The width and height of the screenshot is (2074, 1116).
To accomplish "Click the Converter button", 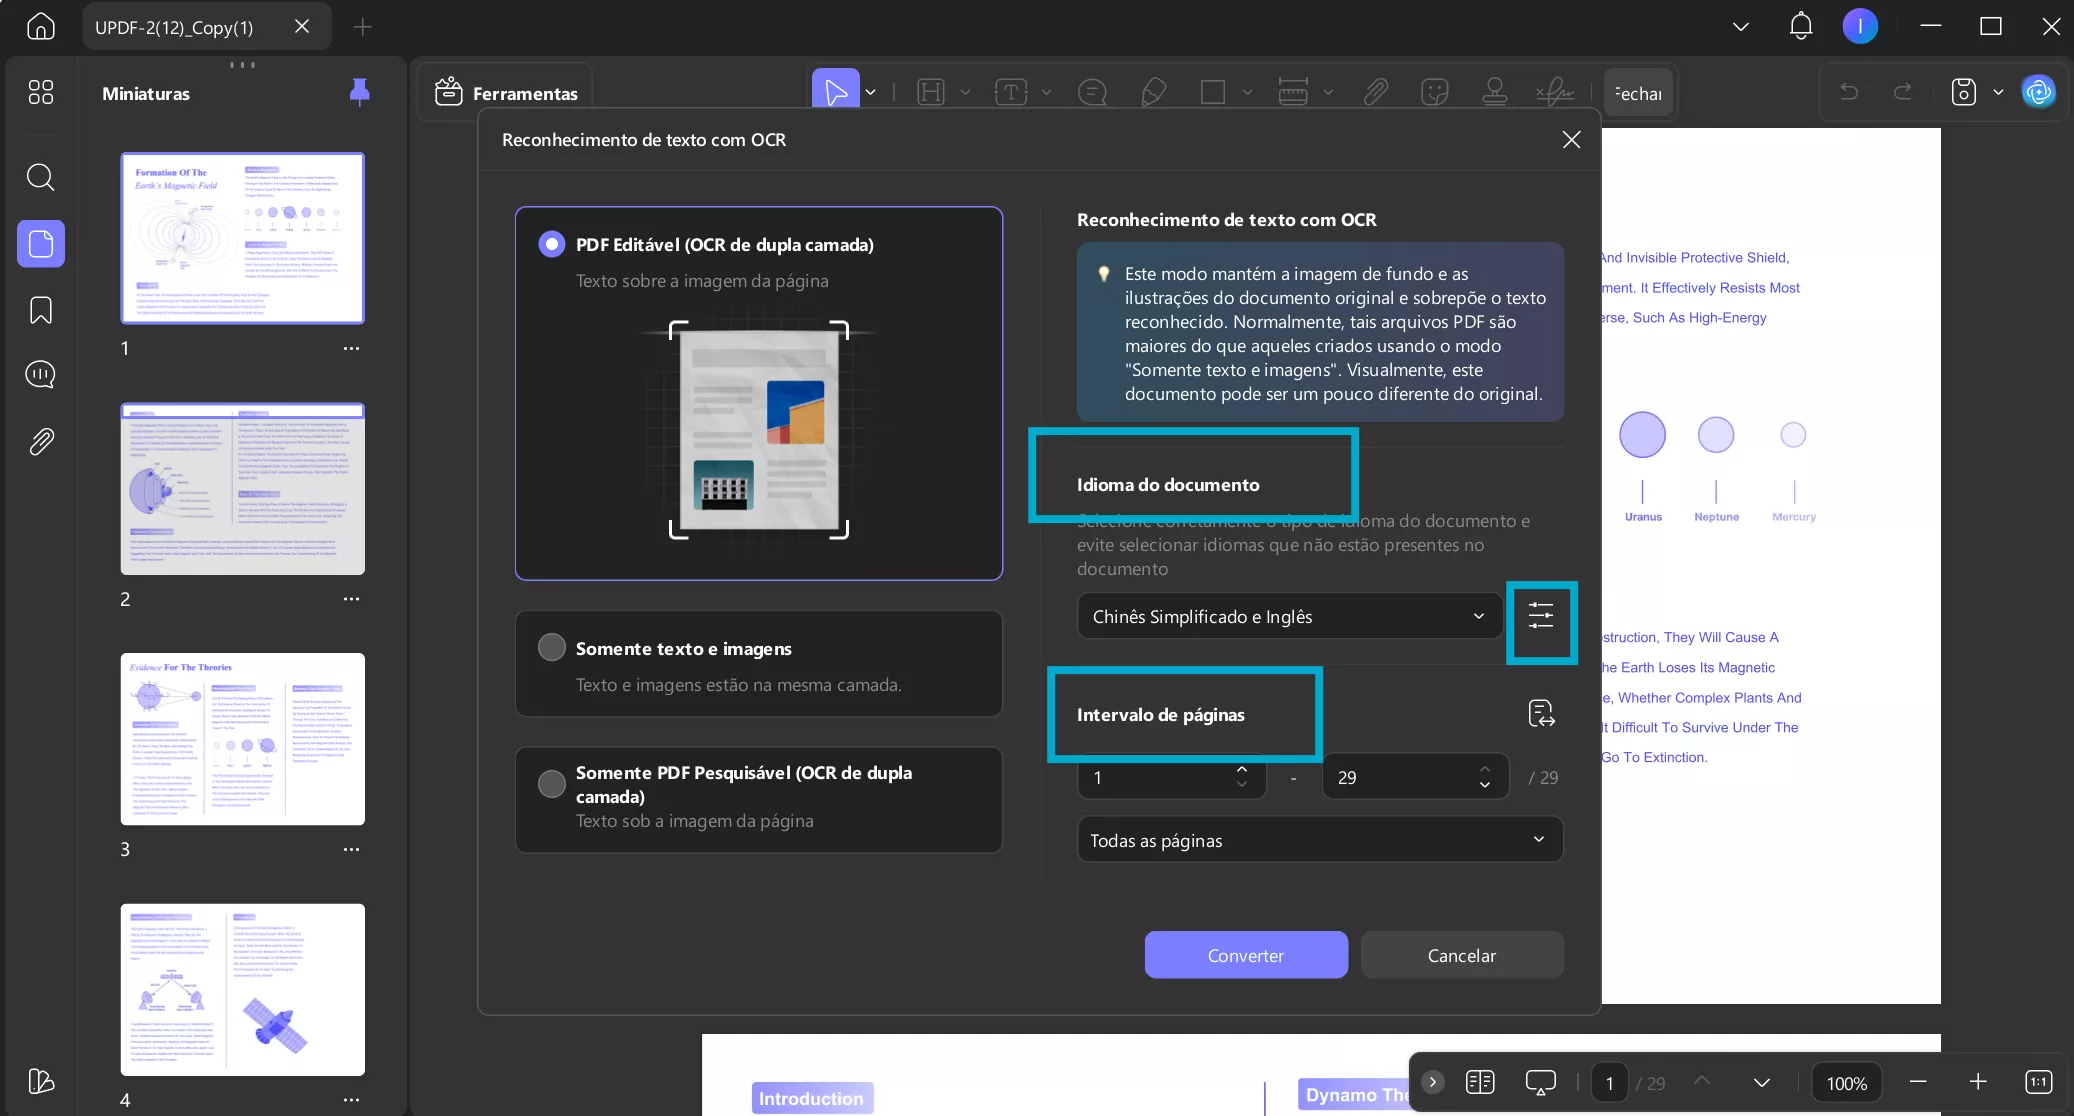I will pyautogui.click(x=1245, y=955).
